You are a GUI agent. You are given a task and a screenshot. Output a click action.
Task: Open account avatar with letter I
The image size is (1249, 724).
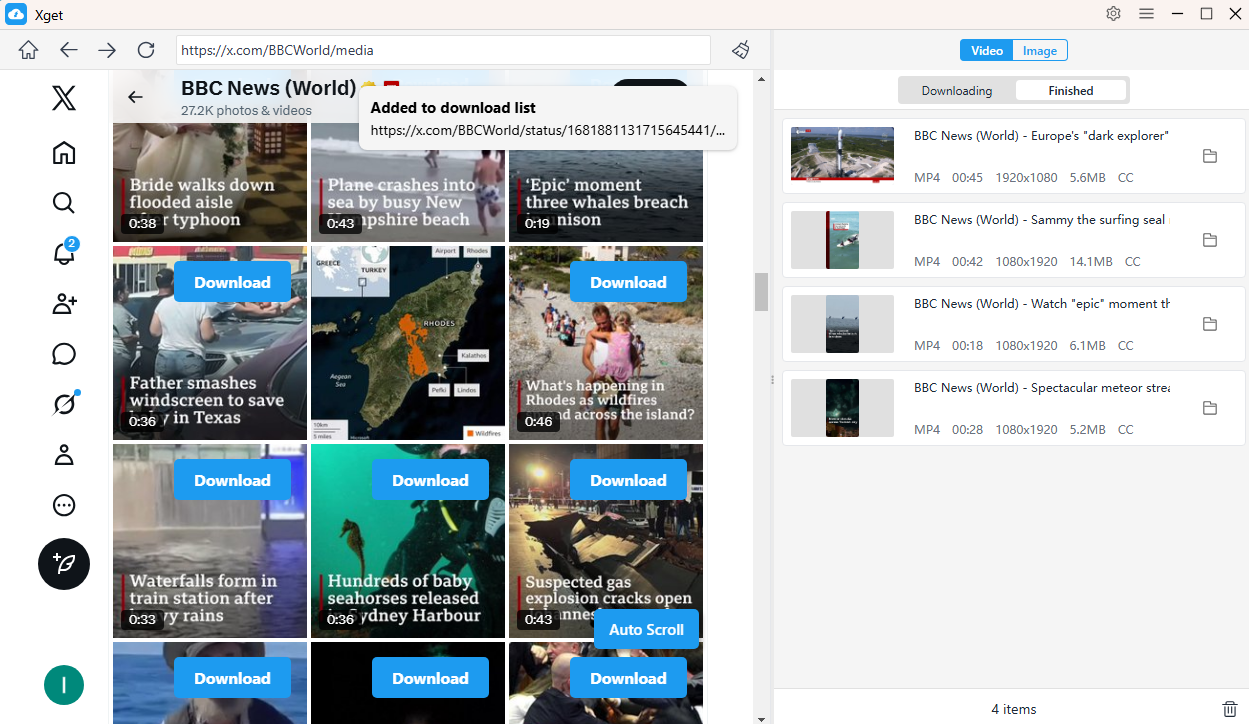click(x=64, y=685)
